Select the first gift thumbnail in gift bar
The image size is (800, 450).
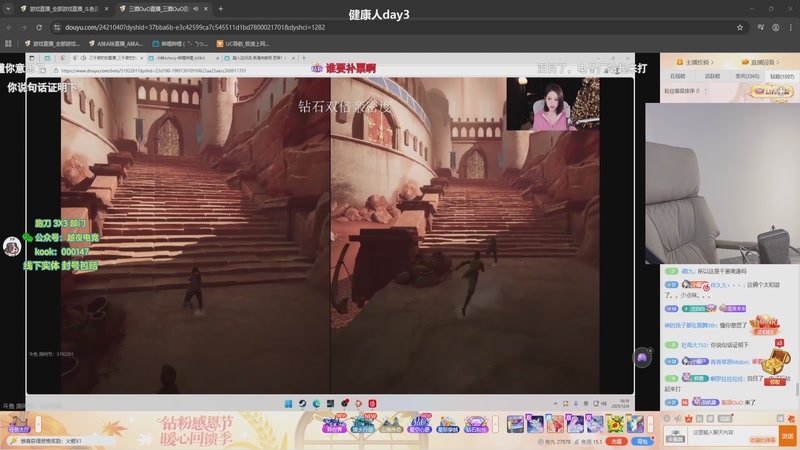click(515, 424)
